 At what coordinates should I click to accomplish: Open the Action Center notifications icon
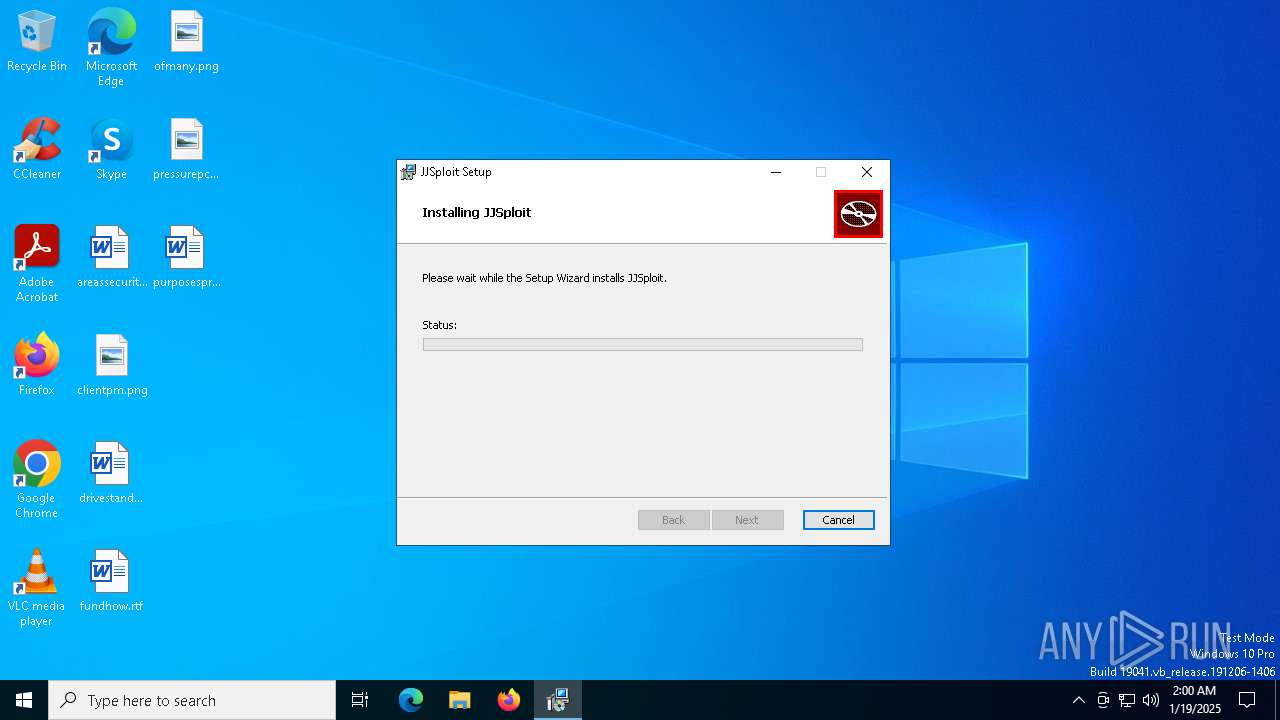(x=1247, y=700)
